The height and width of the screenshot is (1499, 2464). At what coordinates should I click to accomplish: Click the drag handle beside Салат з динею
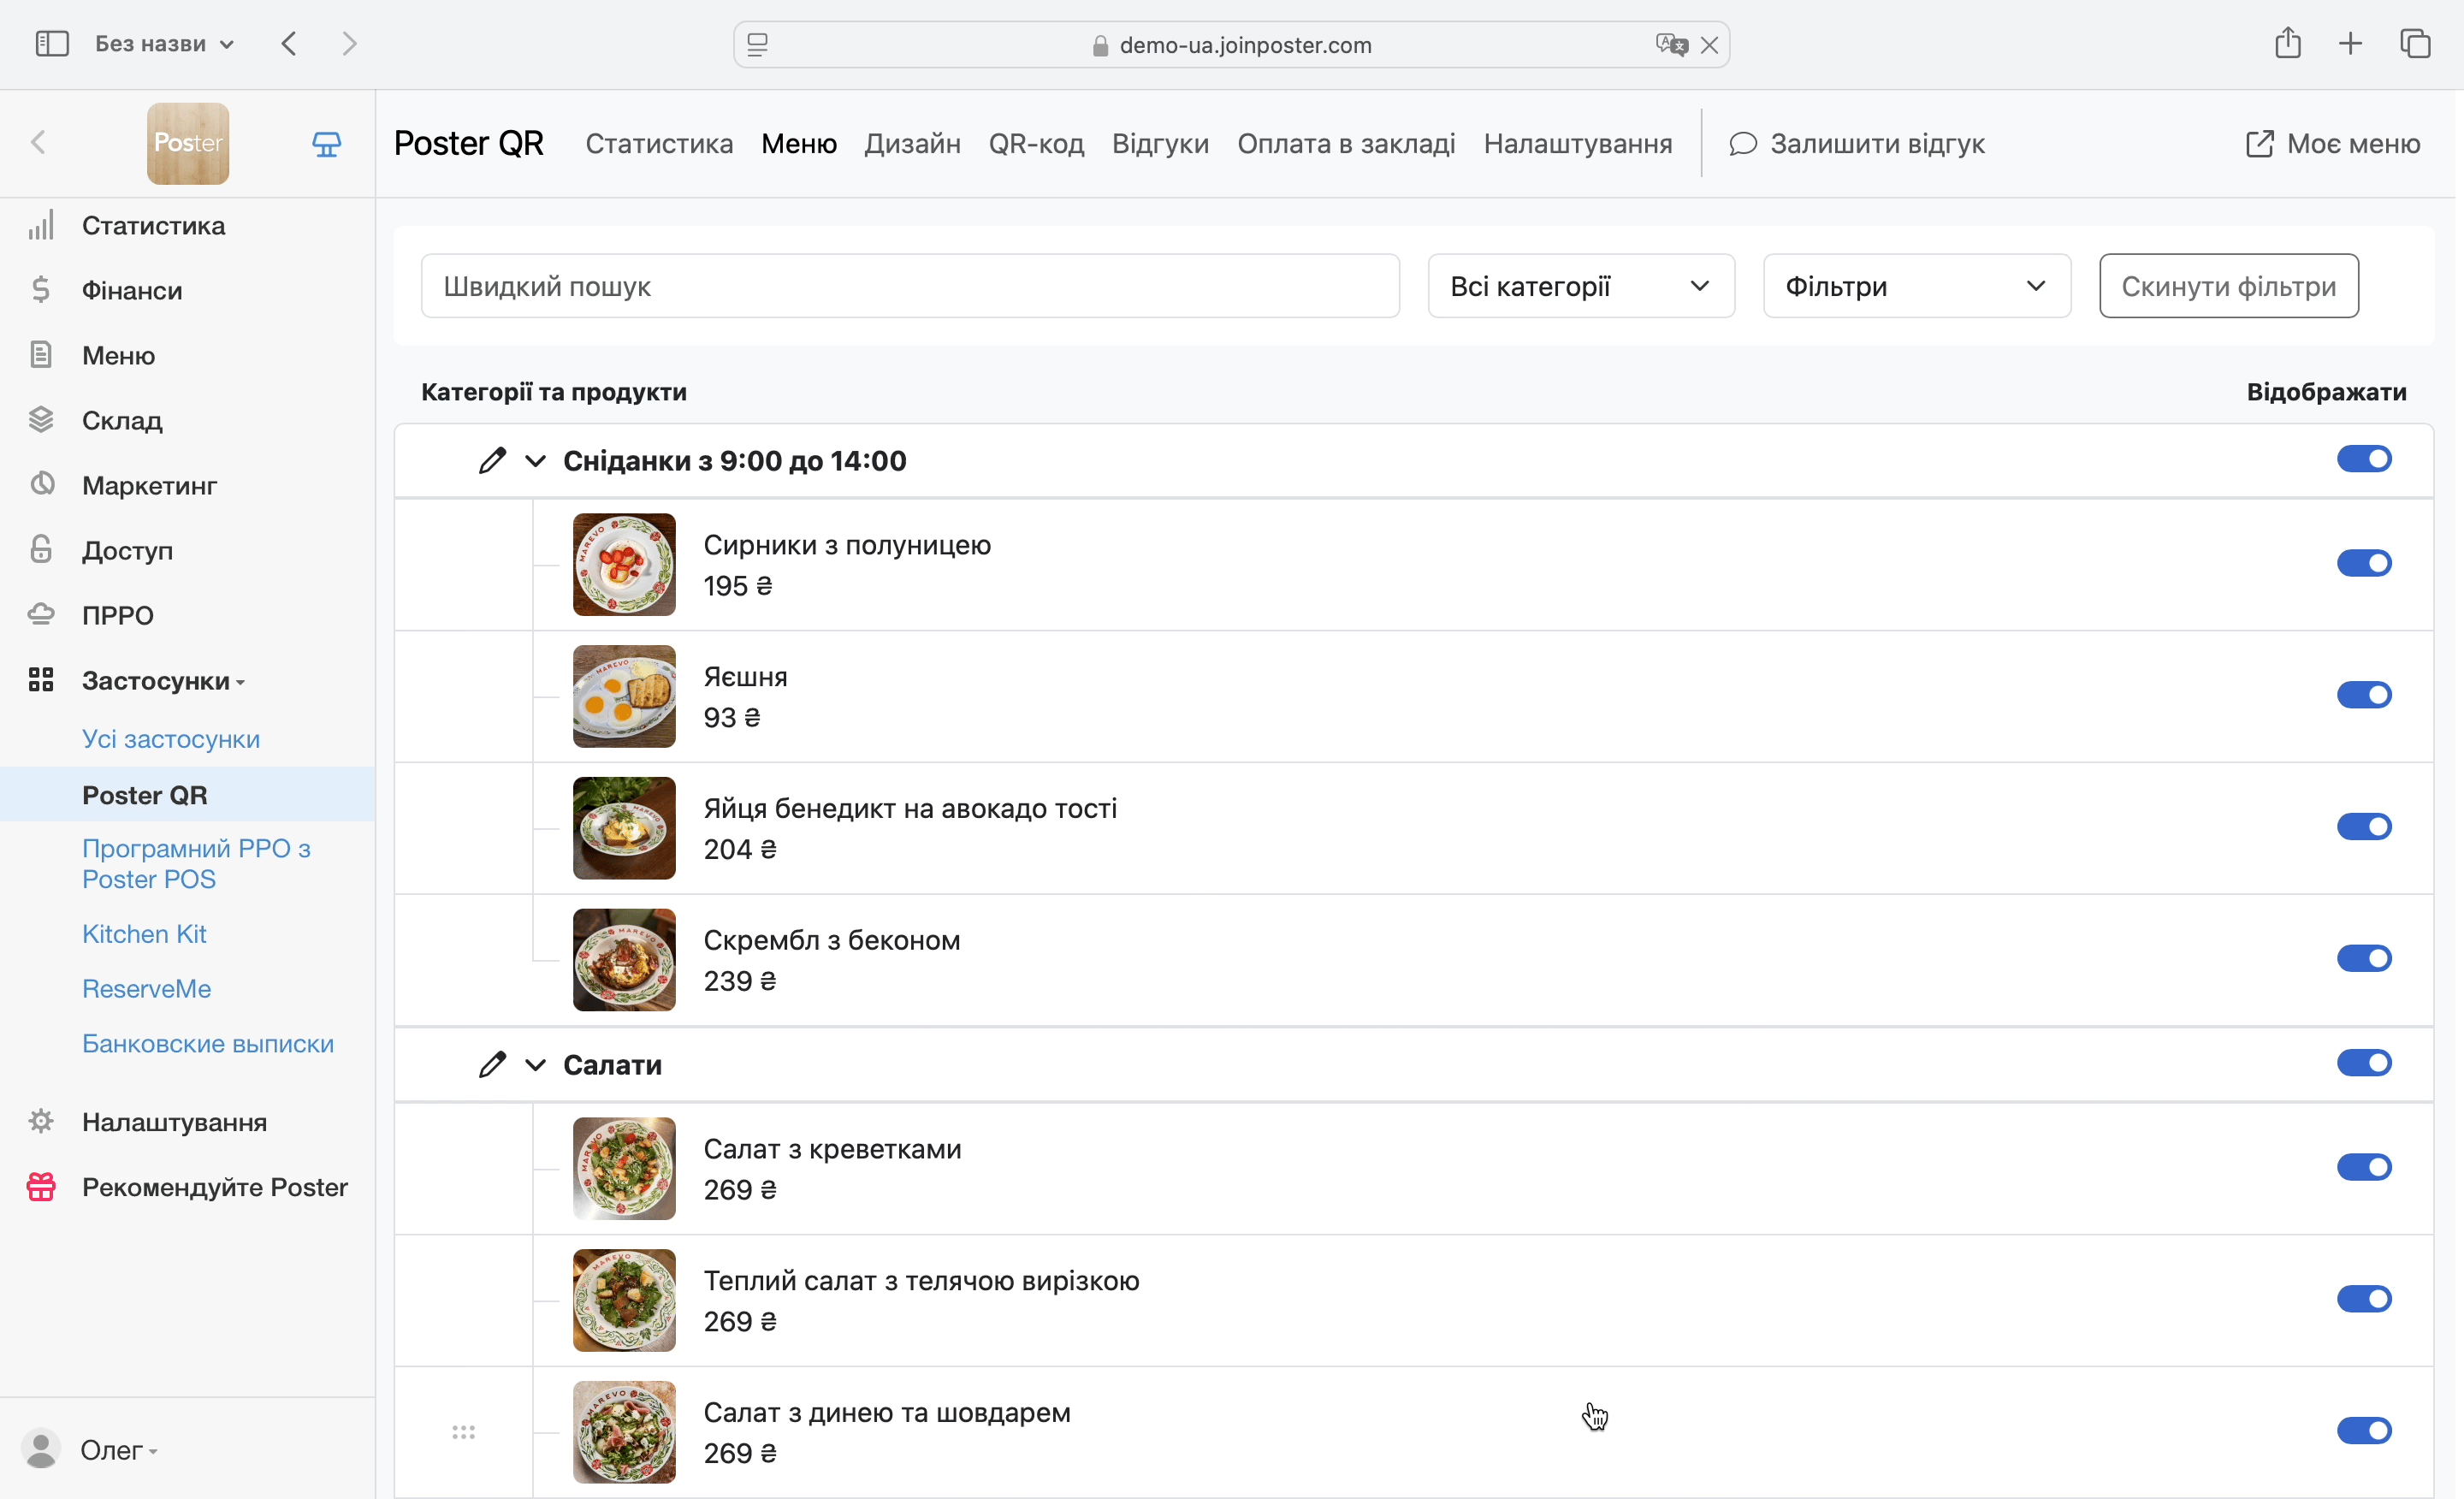463,1432
